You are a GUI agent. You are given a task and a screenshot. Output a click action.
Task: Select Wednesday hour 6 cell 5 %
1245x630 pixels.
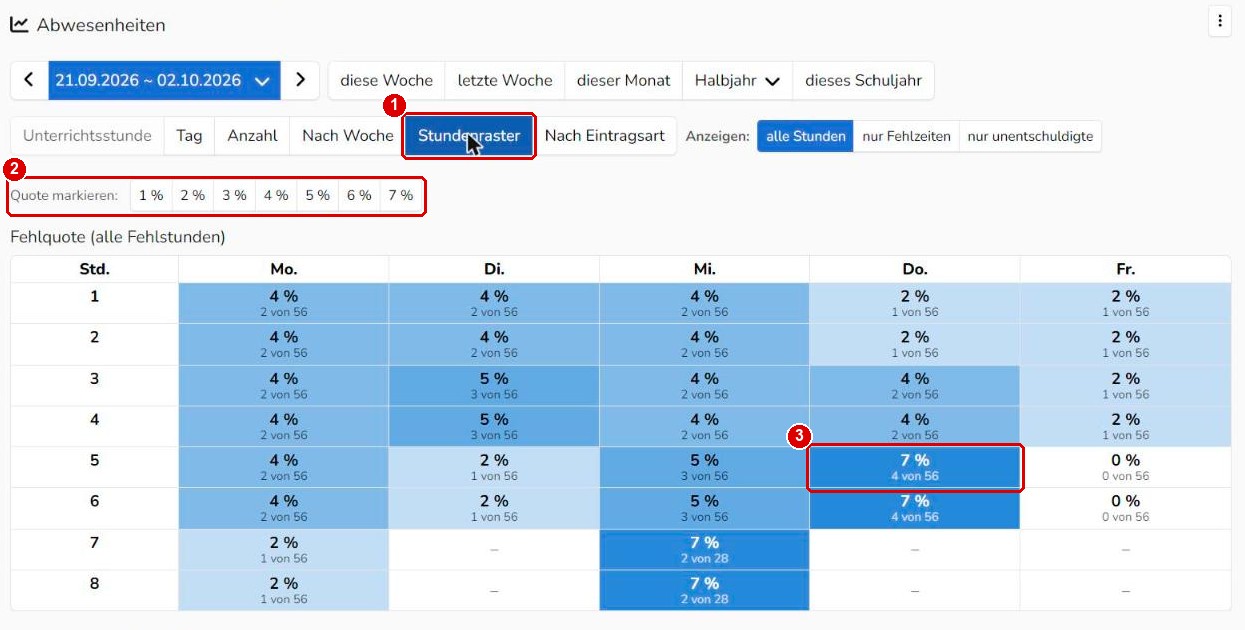[704, 508]
